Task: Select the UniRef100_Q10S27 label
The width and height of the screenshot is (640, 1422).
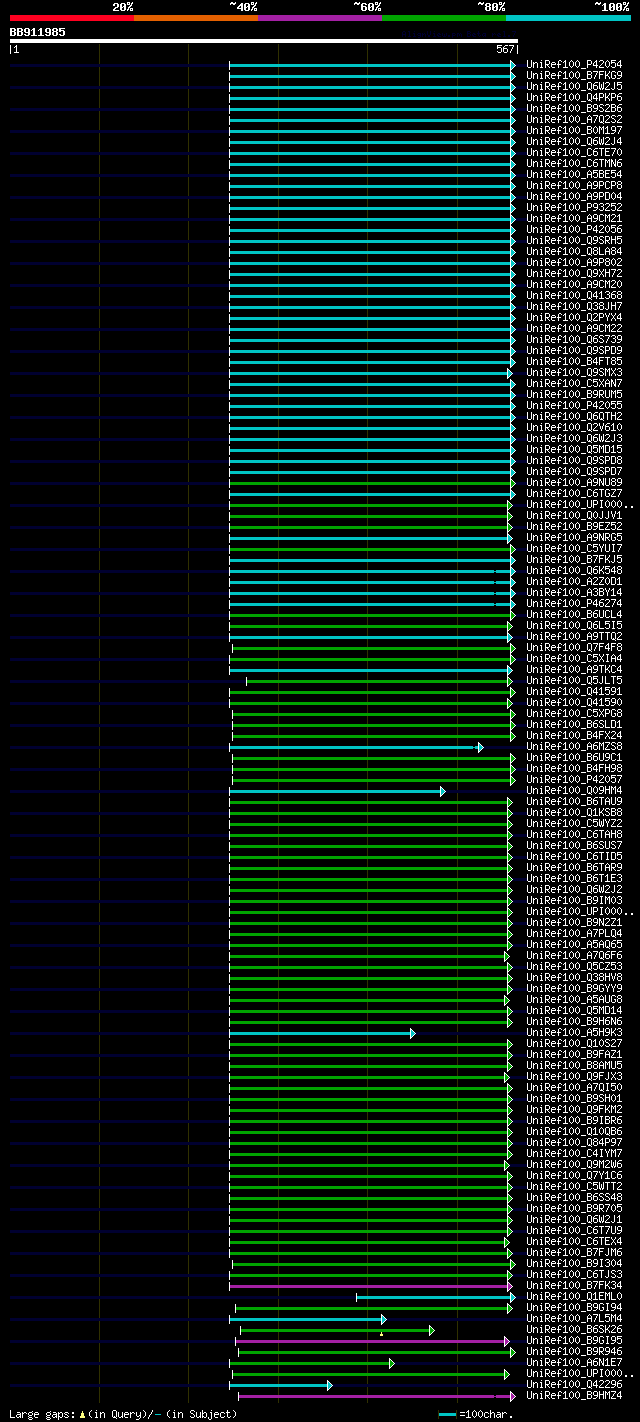Action: [574, 1044]
